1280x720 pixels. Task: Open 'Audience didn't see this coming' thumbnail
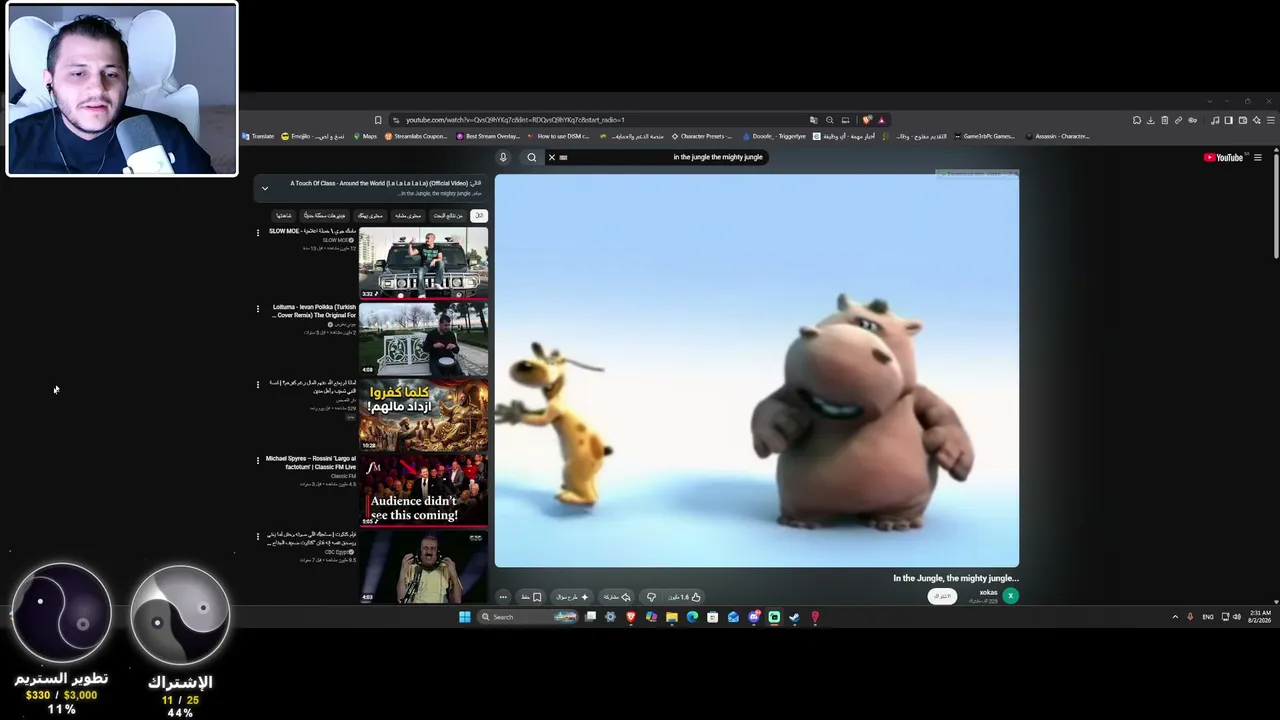click(x=424, y=490)
